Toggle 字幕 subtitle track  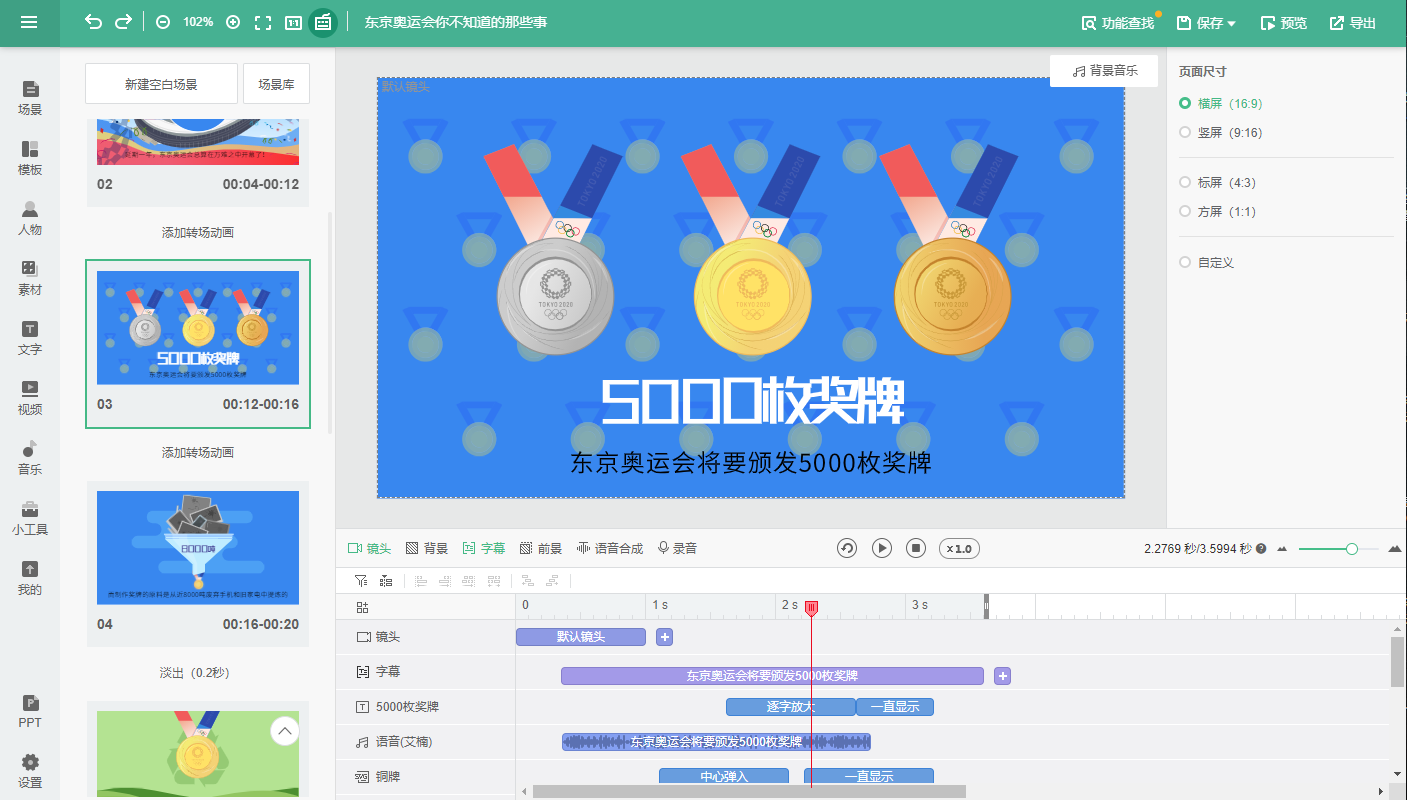coord(484,548)
